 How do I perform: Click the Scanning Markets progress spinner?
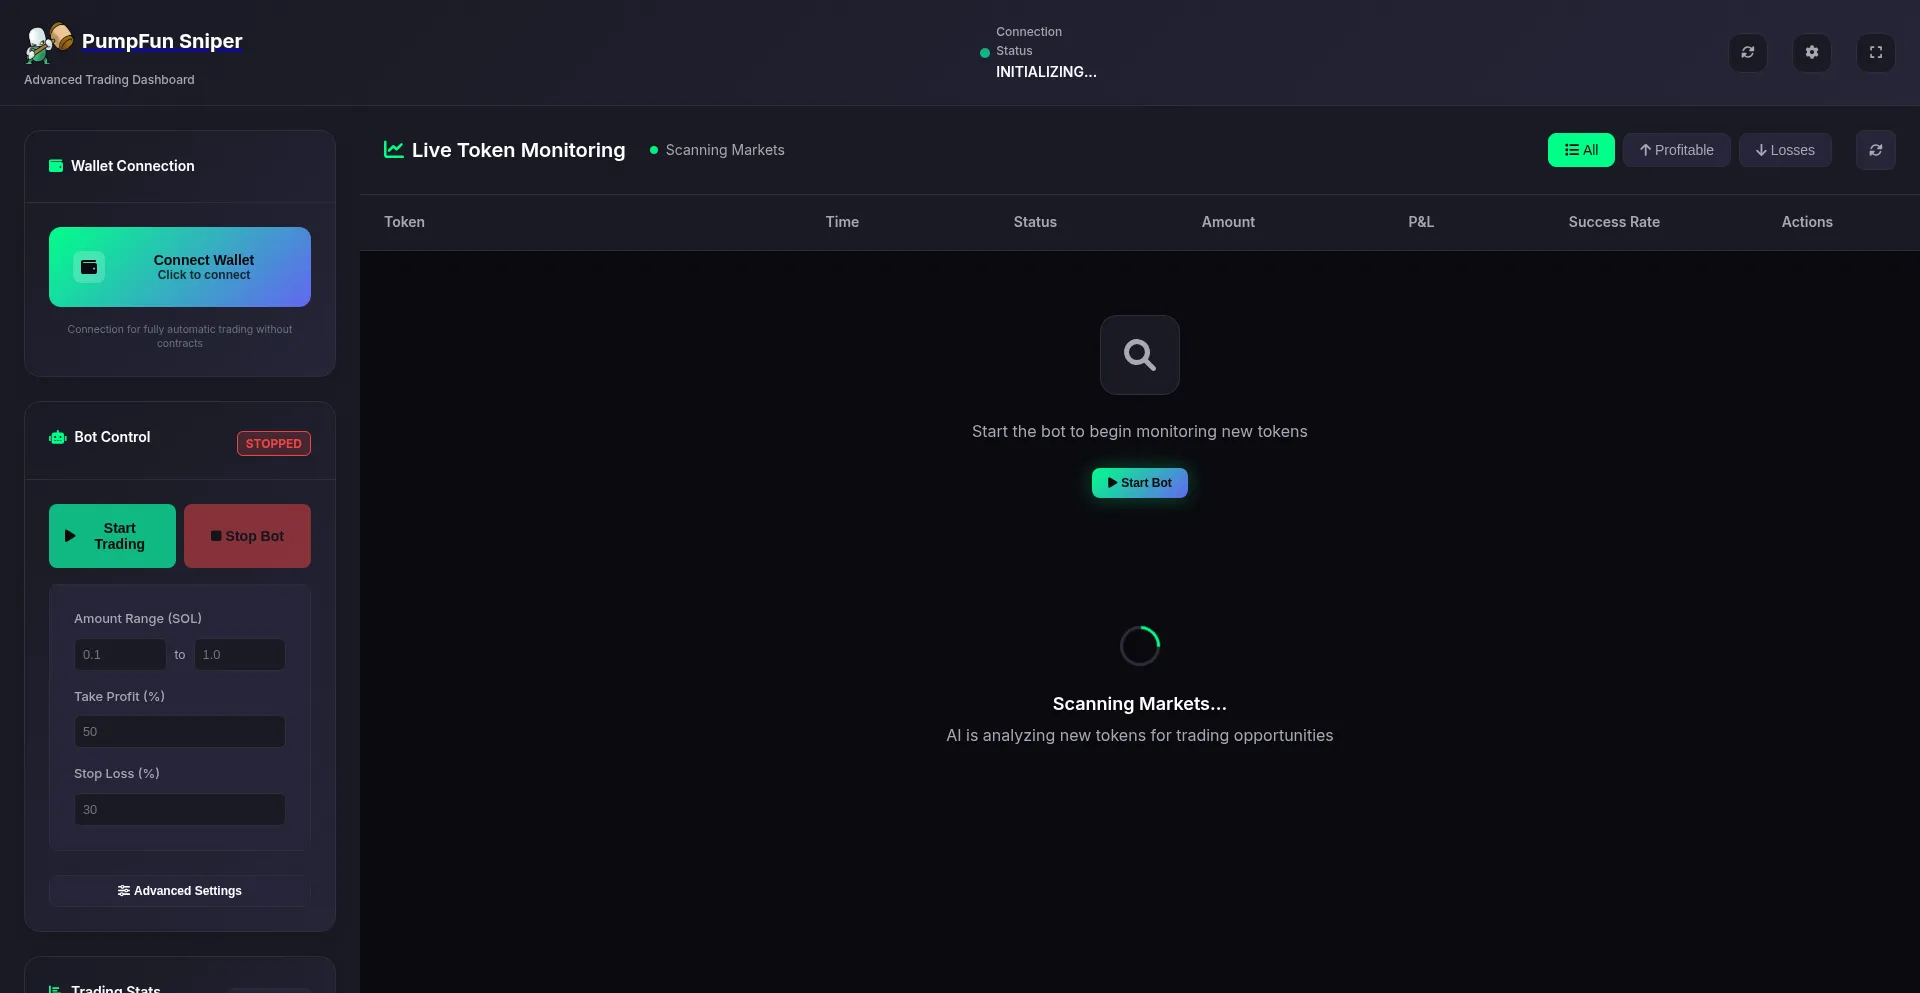1139,645
